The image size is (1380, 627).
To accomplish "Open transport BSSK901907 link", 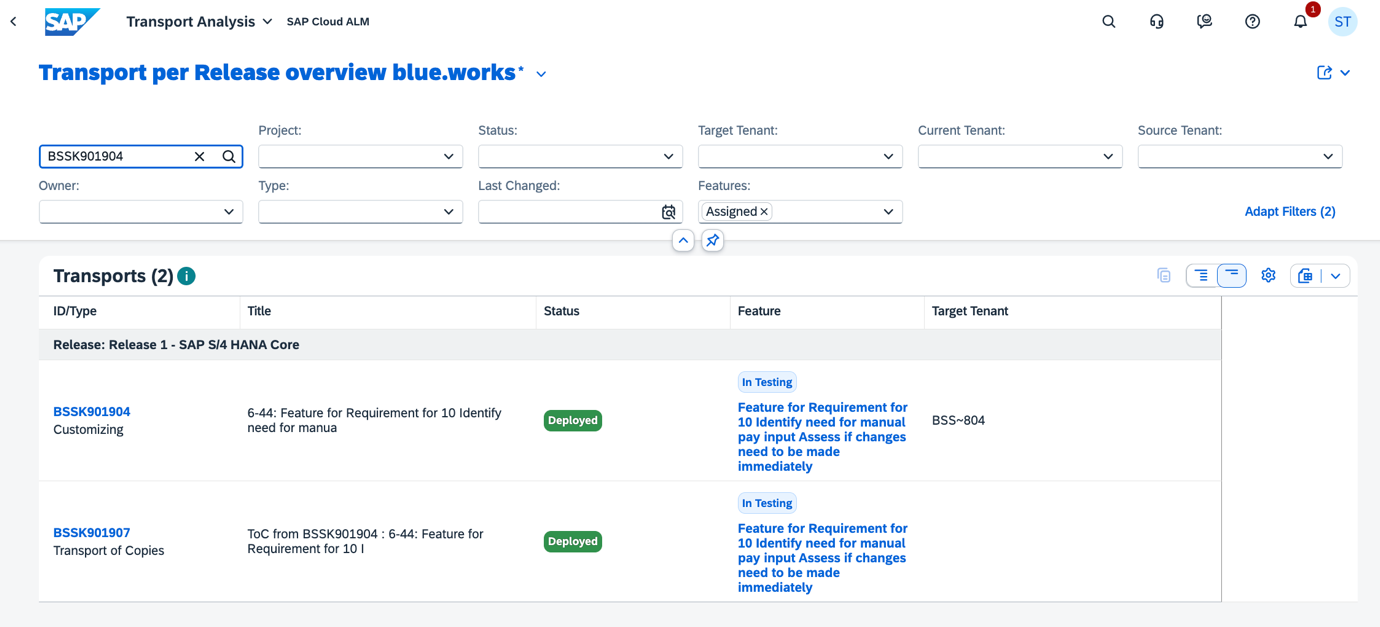I will tap(91, 532).
